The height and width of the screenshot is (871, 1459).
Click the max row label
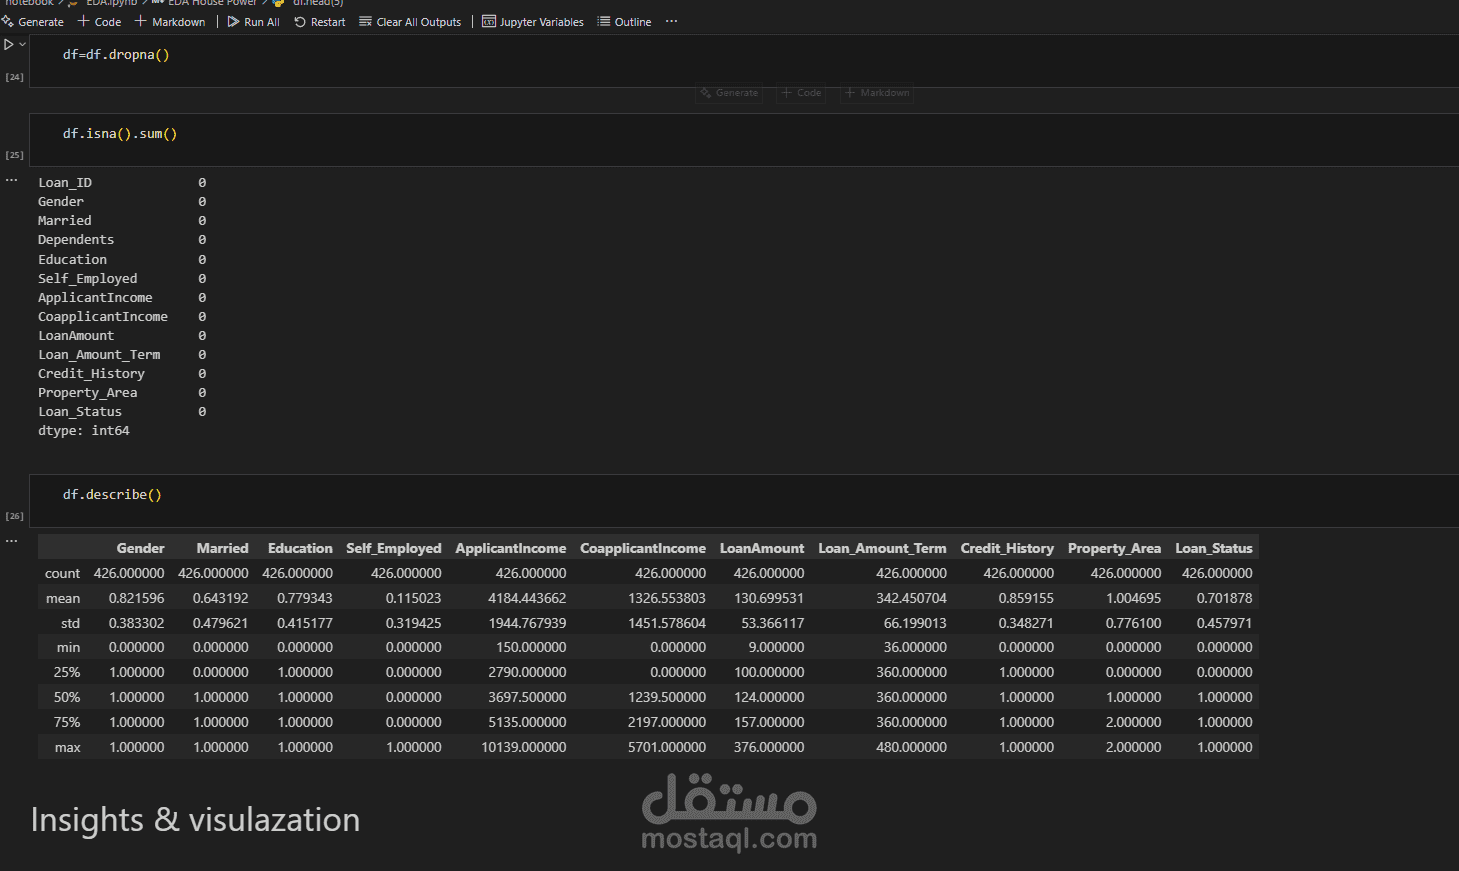(x=68, y=747)
